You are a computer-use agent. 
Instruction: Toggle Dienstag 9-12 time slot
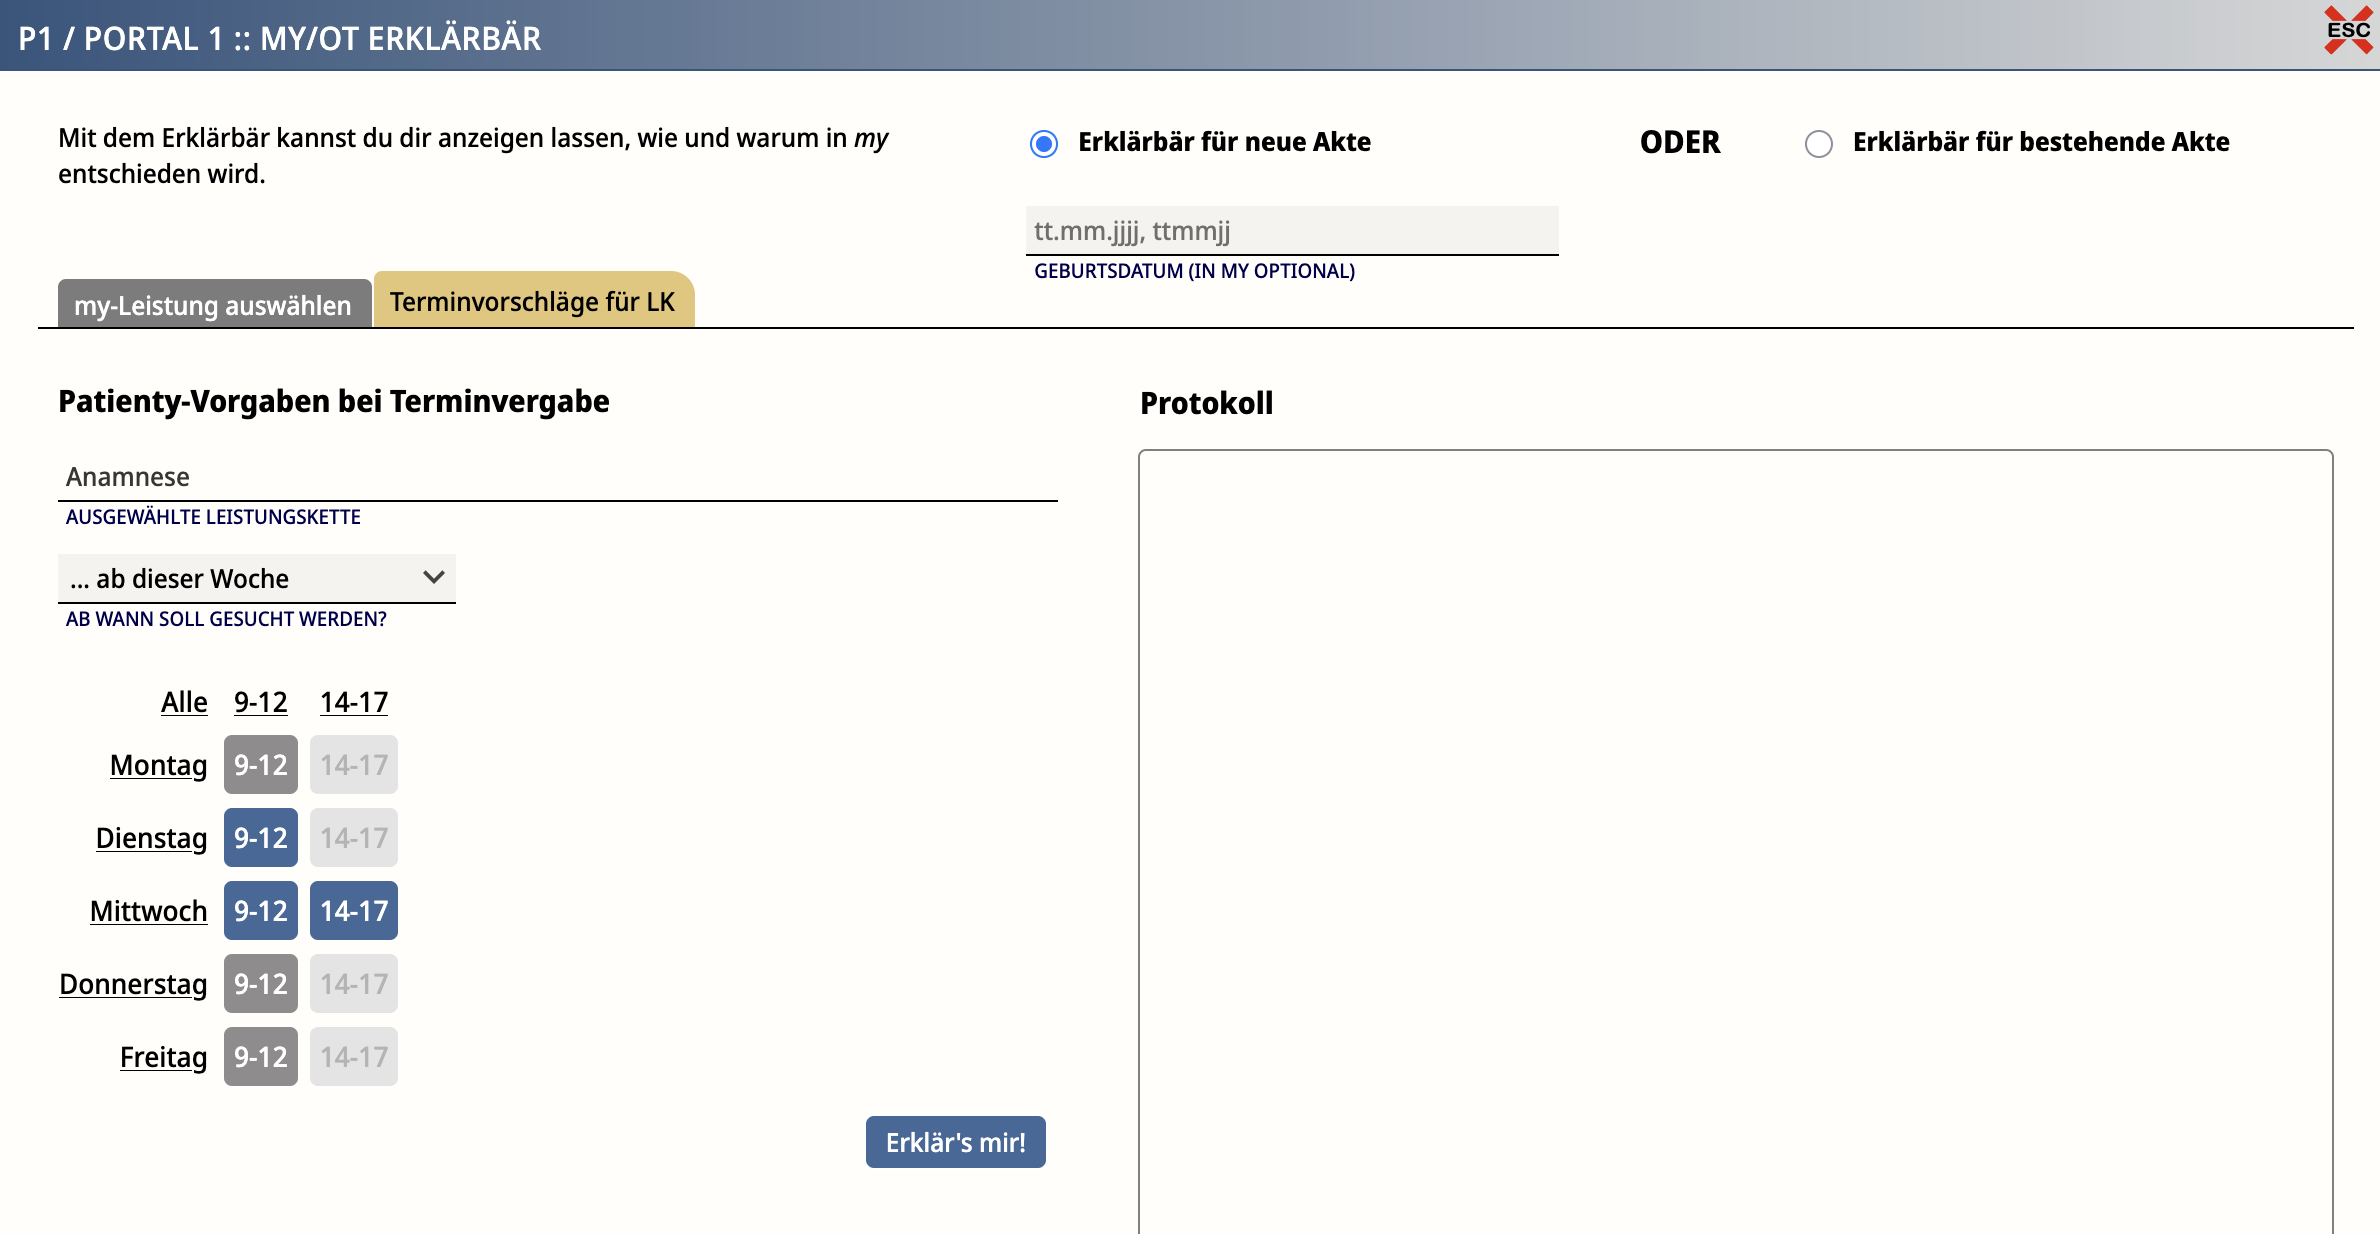260,838
